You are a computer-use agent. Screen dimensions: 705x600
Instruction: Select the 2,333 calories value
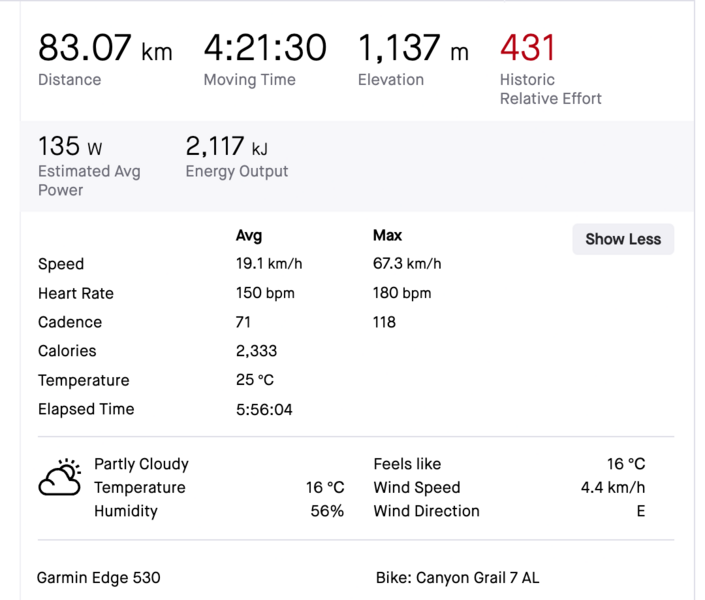click(256, 351)
